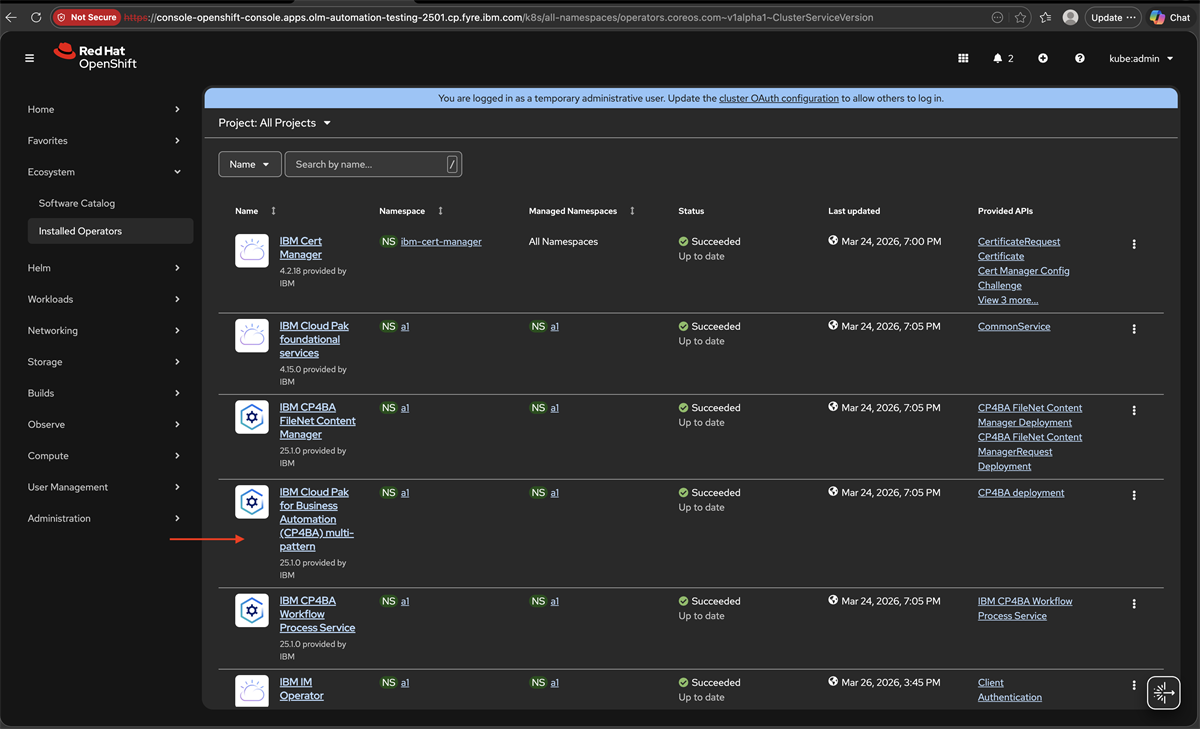
Task: Open the CP4BA deployment API link
Action: [1021, 493]
